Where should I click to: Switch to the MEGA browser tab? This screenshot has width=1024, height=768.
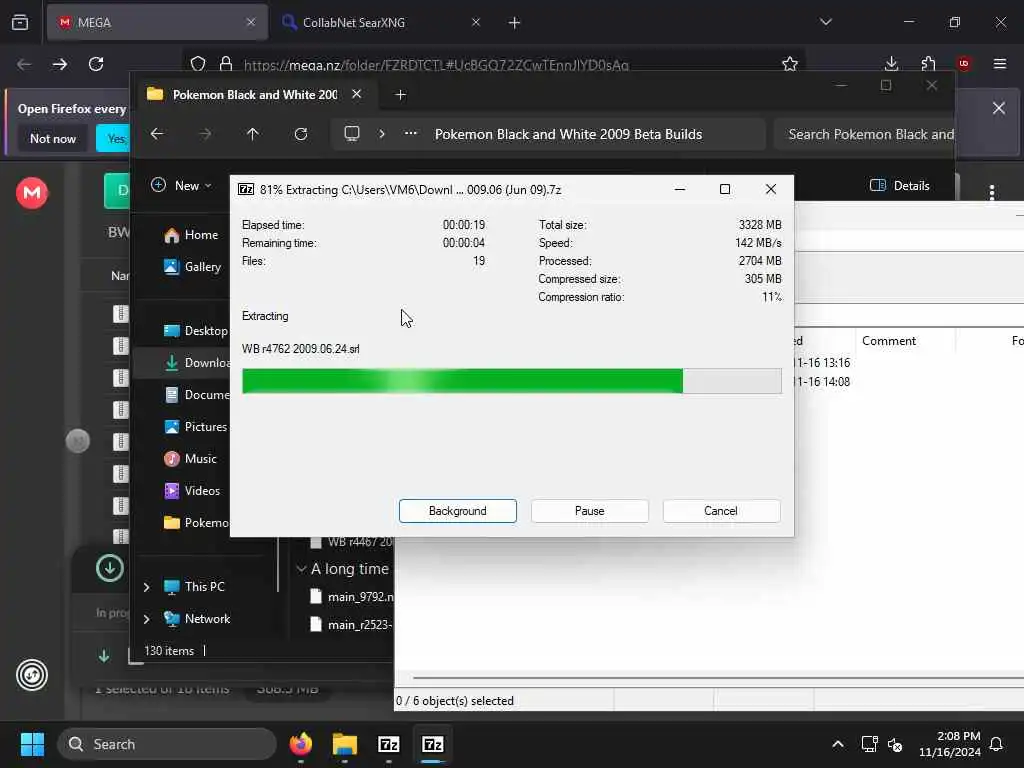click(157, 22)
